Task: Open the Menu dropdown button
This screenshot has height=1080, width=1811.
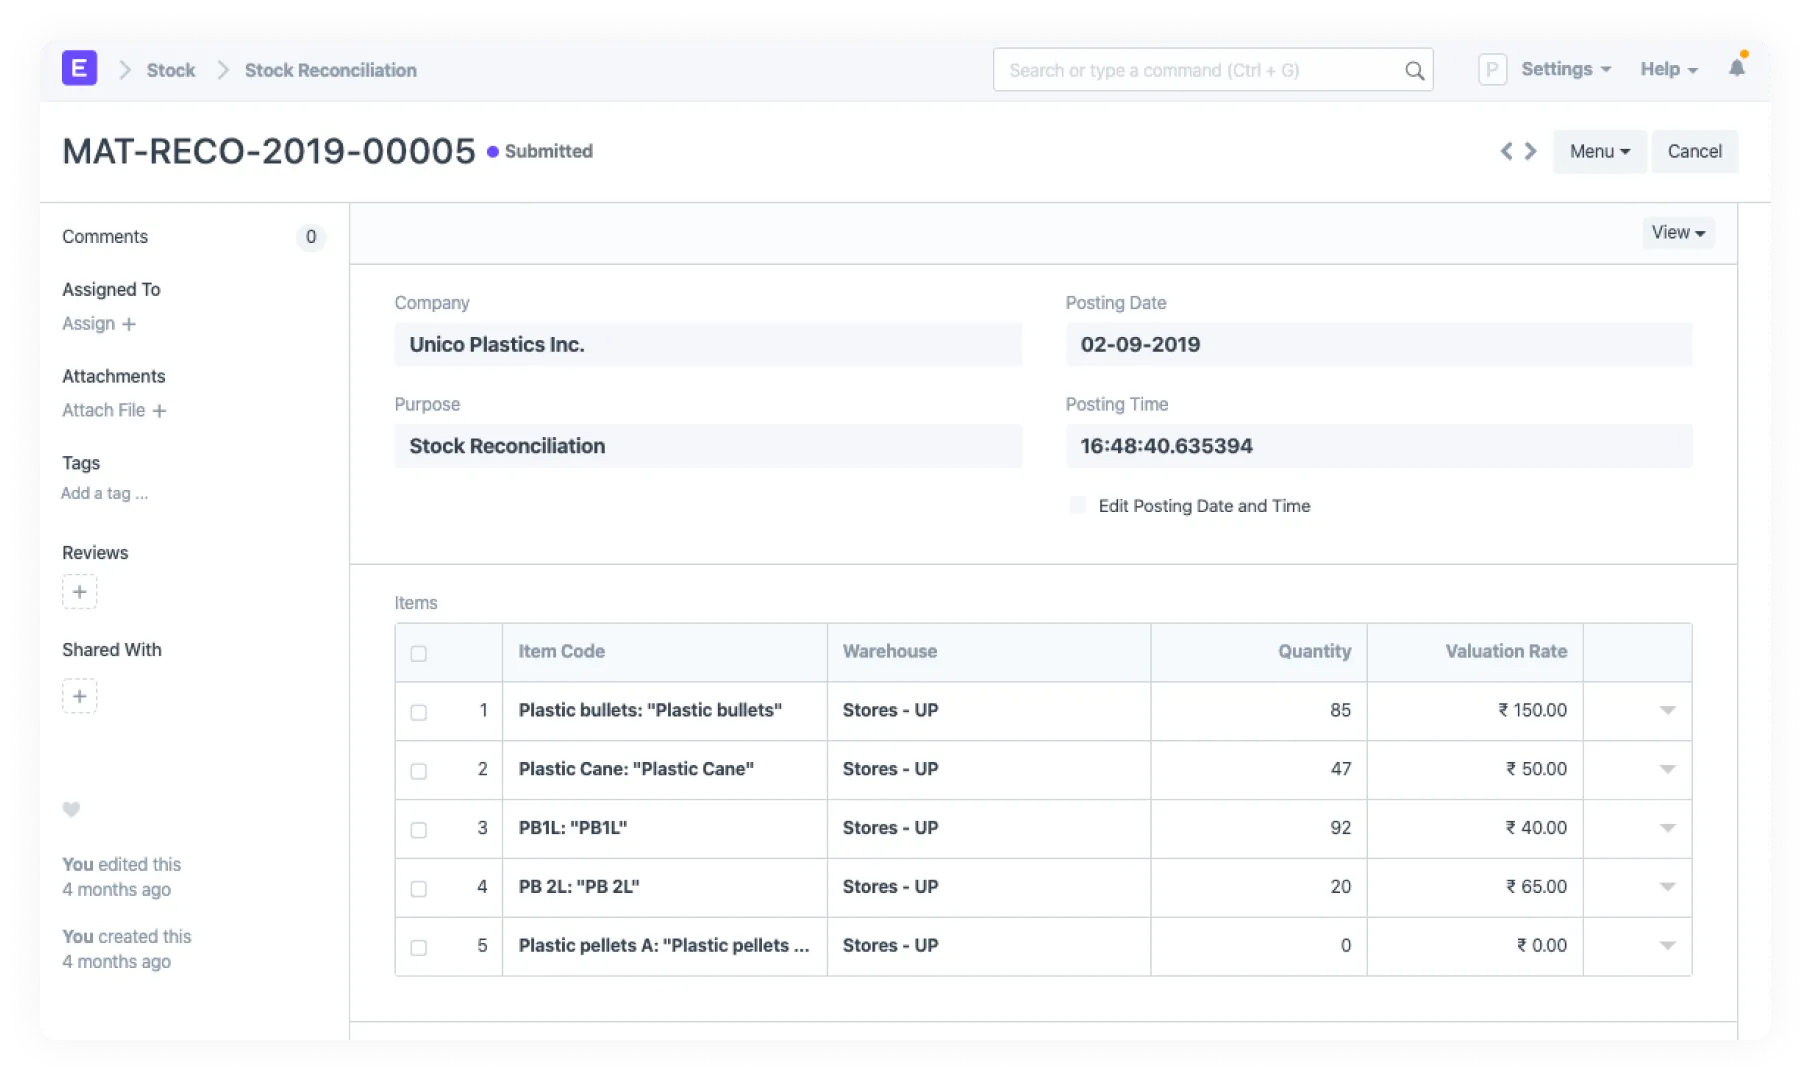Action: point(1599,152)
